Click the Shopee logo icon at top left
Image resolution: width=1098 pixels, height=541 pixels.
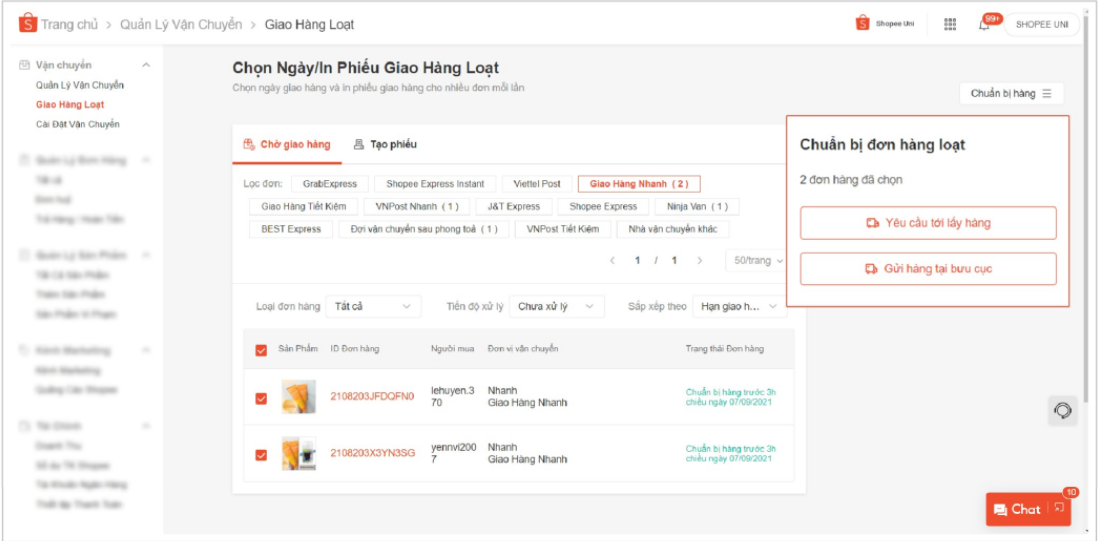27,24
